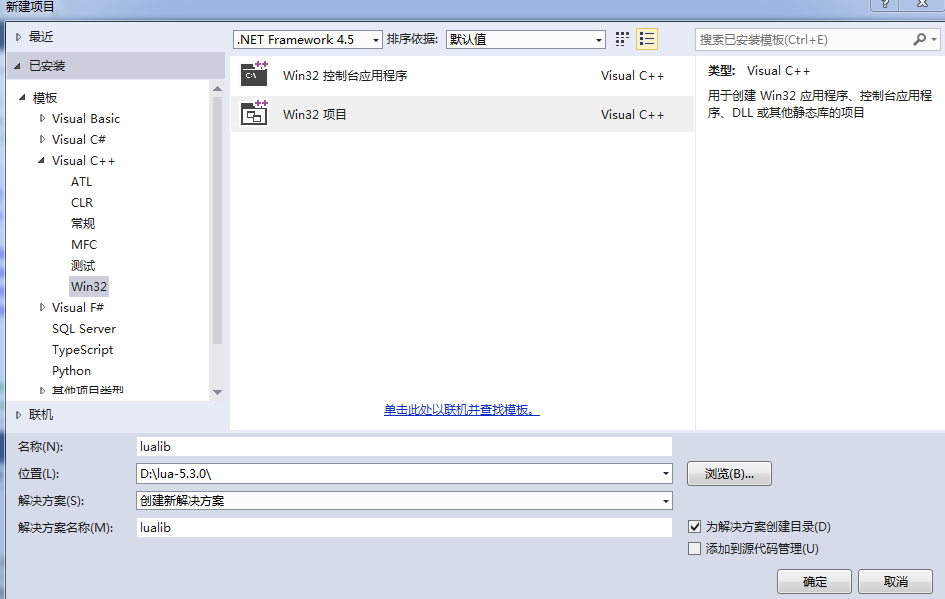
Task: Select MFC template category
Action: (x=84, y=245)
